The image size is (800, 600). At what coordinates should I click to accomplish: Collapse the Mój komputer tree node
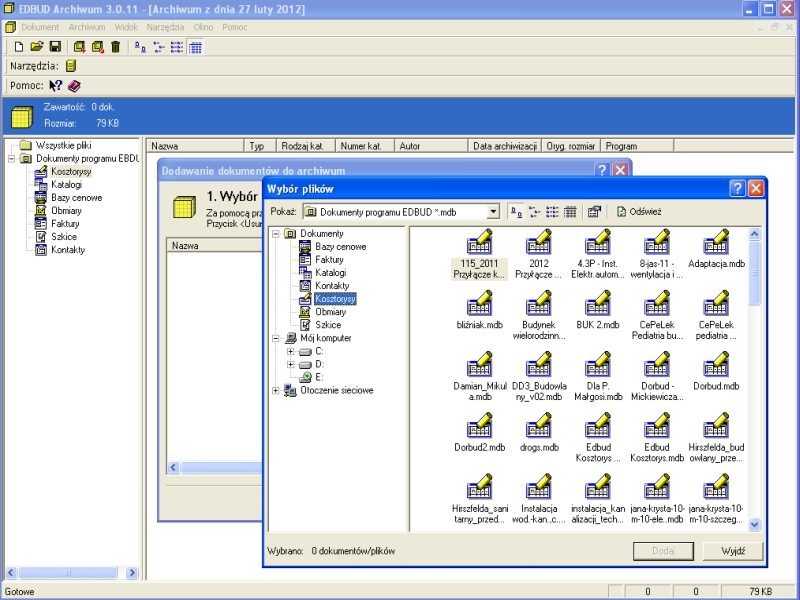pos(276,338)
